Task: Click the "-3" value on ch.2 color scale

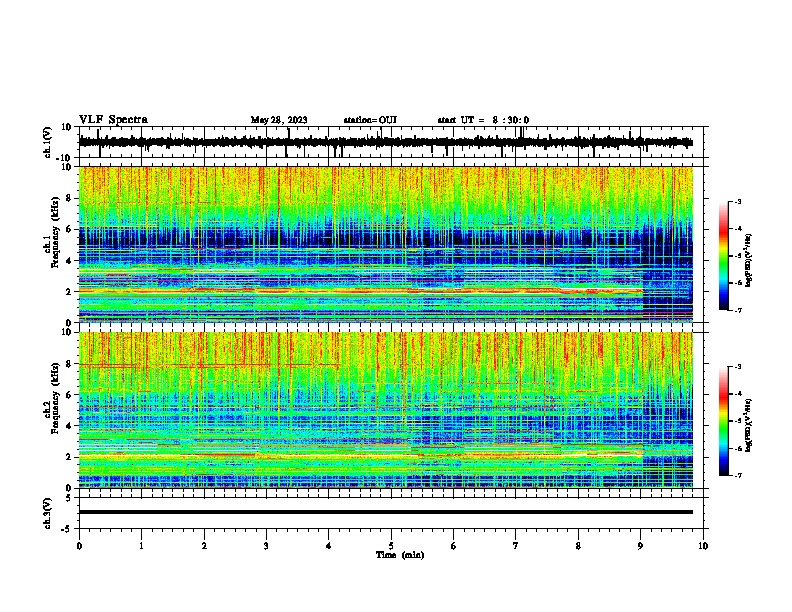Action: point(737,367)
